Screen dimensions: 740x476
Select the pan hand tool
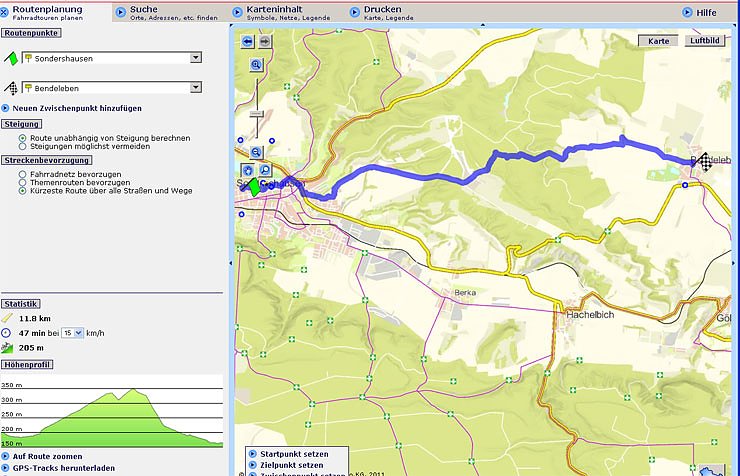(x=248, y=170)
